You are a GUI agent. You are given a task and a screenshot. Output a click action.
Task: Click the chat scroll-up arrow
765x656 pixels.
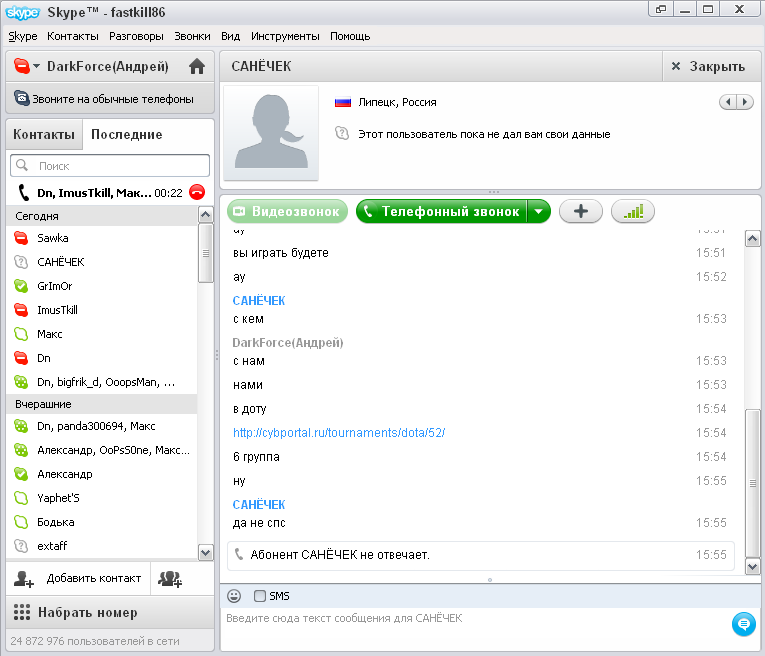coord(752,239)
